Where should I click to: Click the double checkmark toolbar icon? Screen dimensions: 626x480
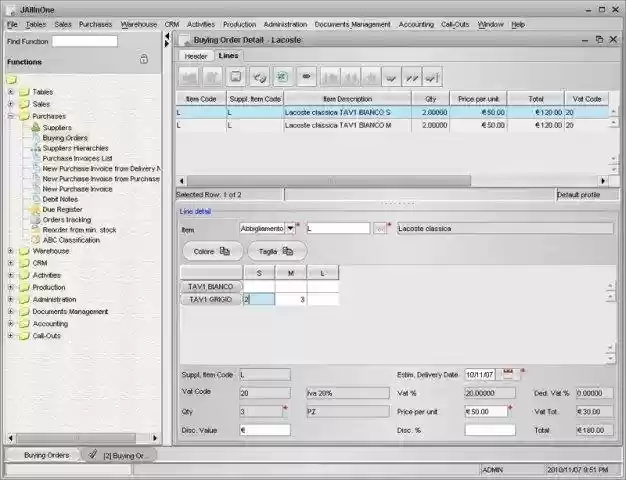[412, 77]
